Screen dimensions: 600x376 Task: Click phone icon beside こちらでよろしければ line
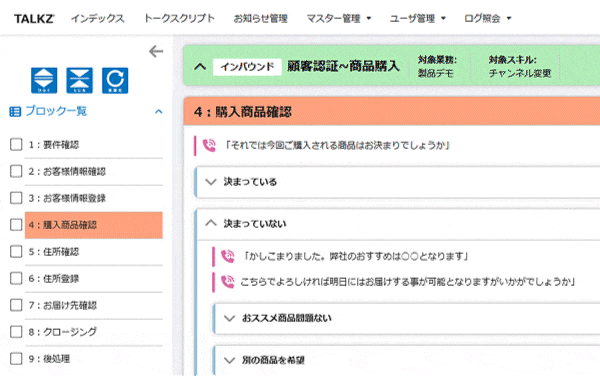tap(228, 282)
